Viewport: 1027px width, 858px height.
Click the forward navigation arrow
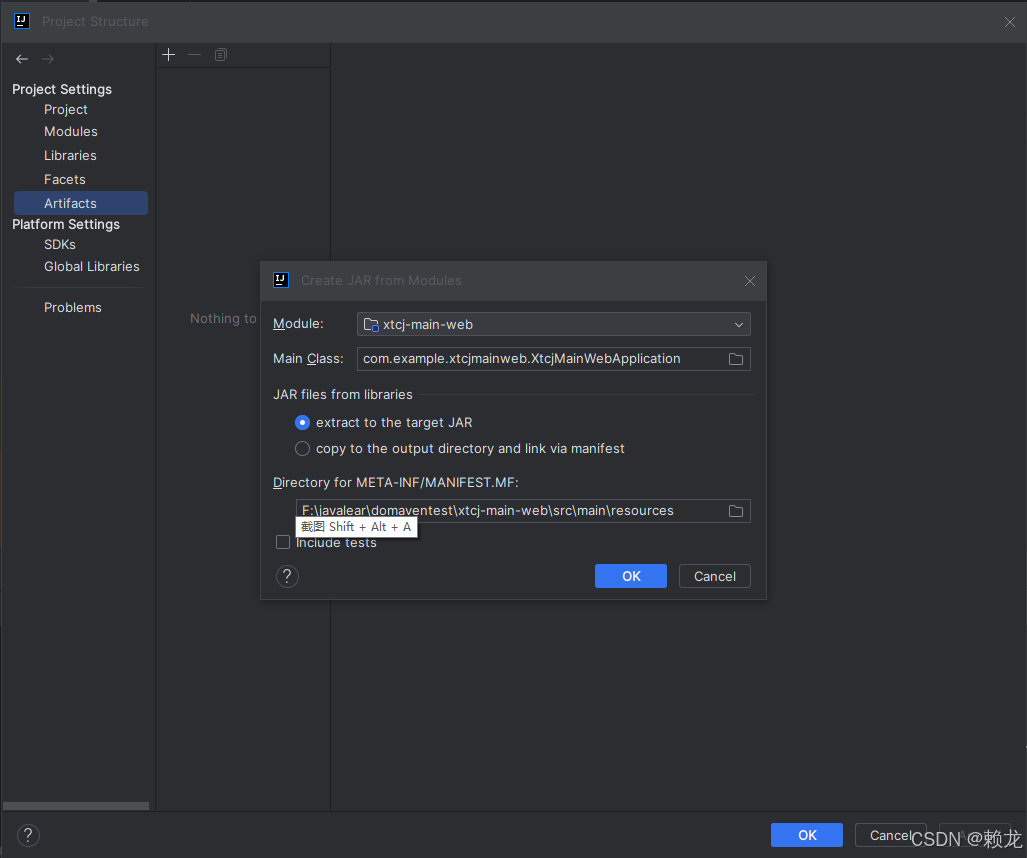(48, 59)
